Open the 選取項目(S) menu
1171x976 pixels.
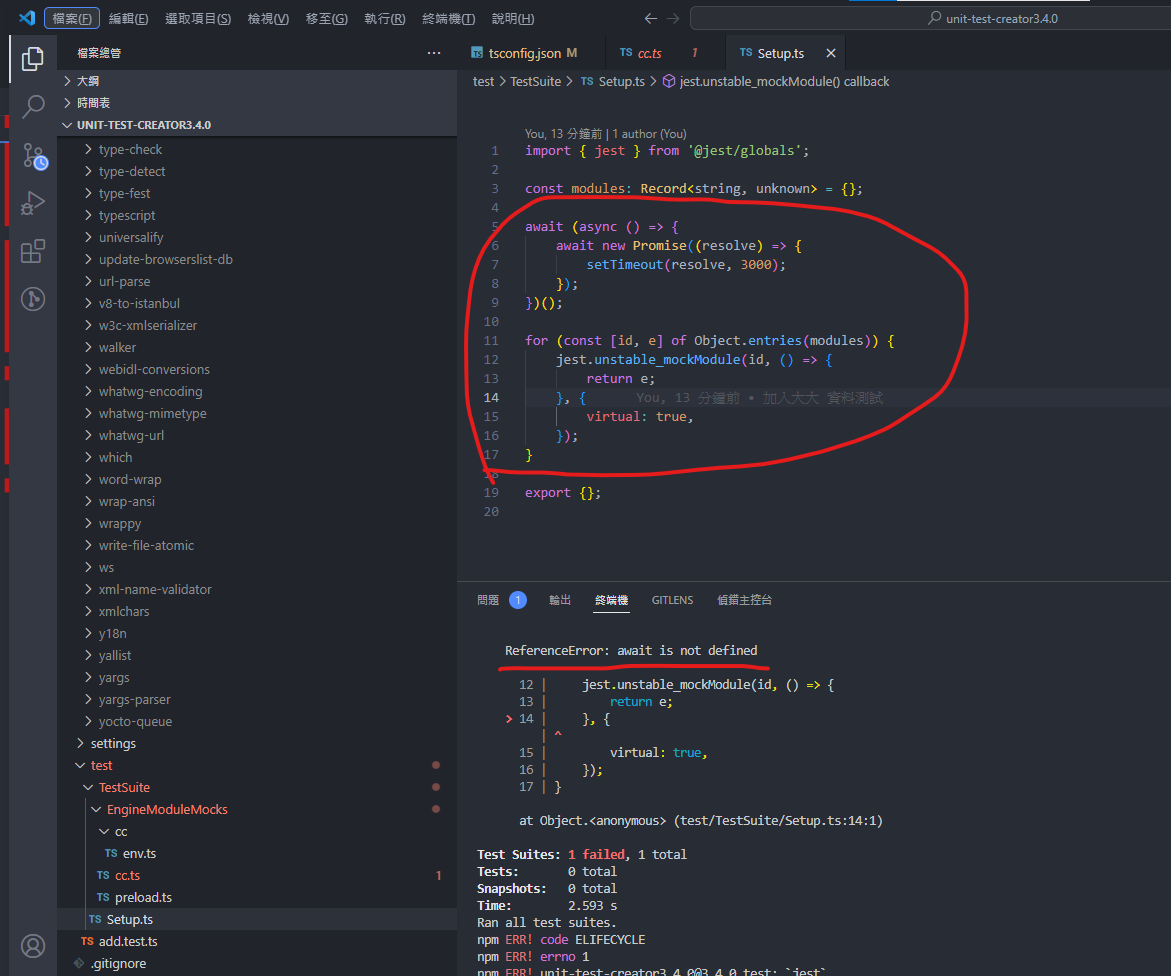(198, 19)
